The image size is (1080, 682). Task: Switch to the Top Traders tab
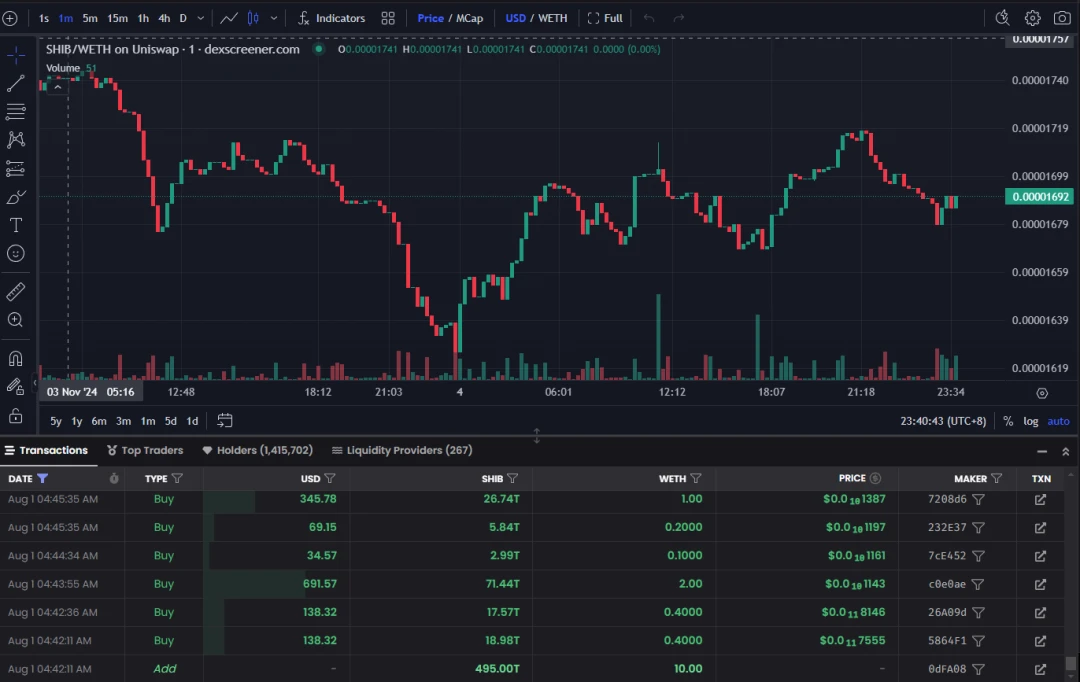[x=145, y=450]
